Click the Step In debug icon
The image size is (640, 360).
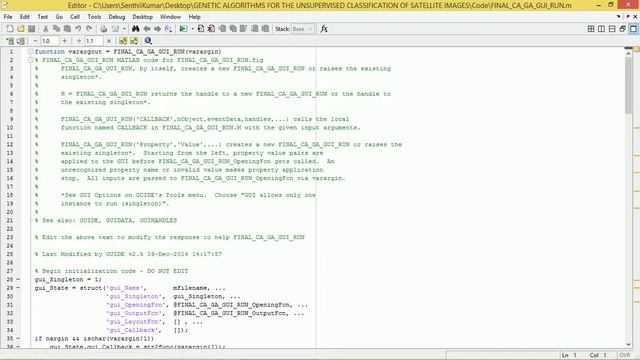[x=233, y=29]
